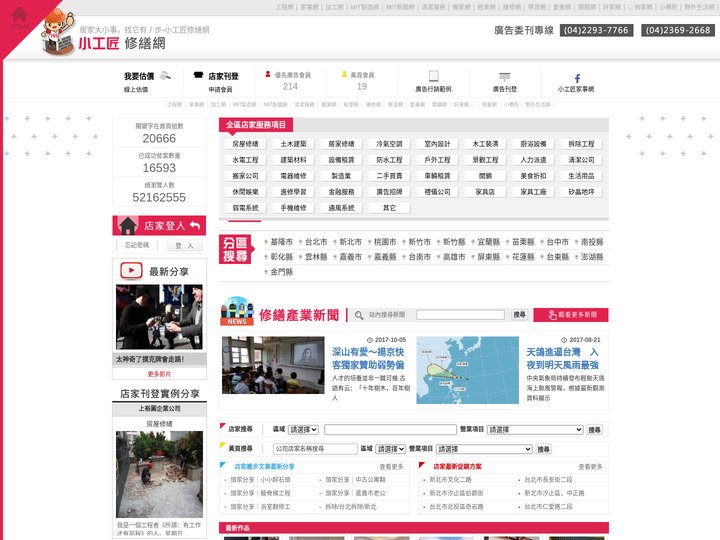Choose the 其它 category button
This screenshot has width=720, height=540.
click(389, 208)
